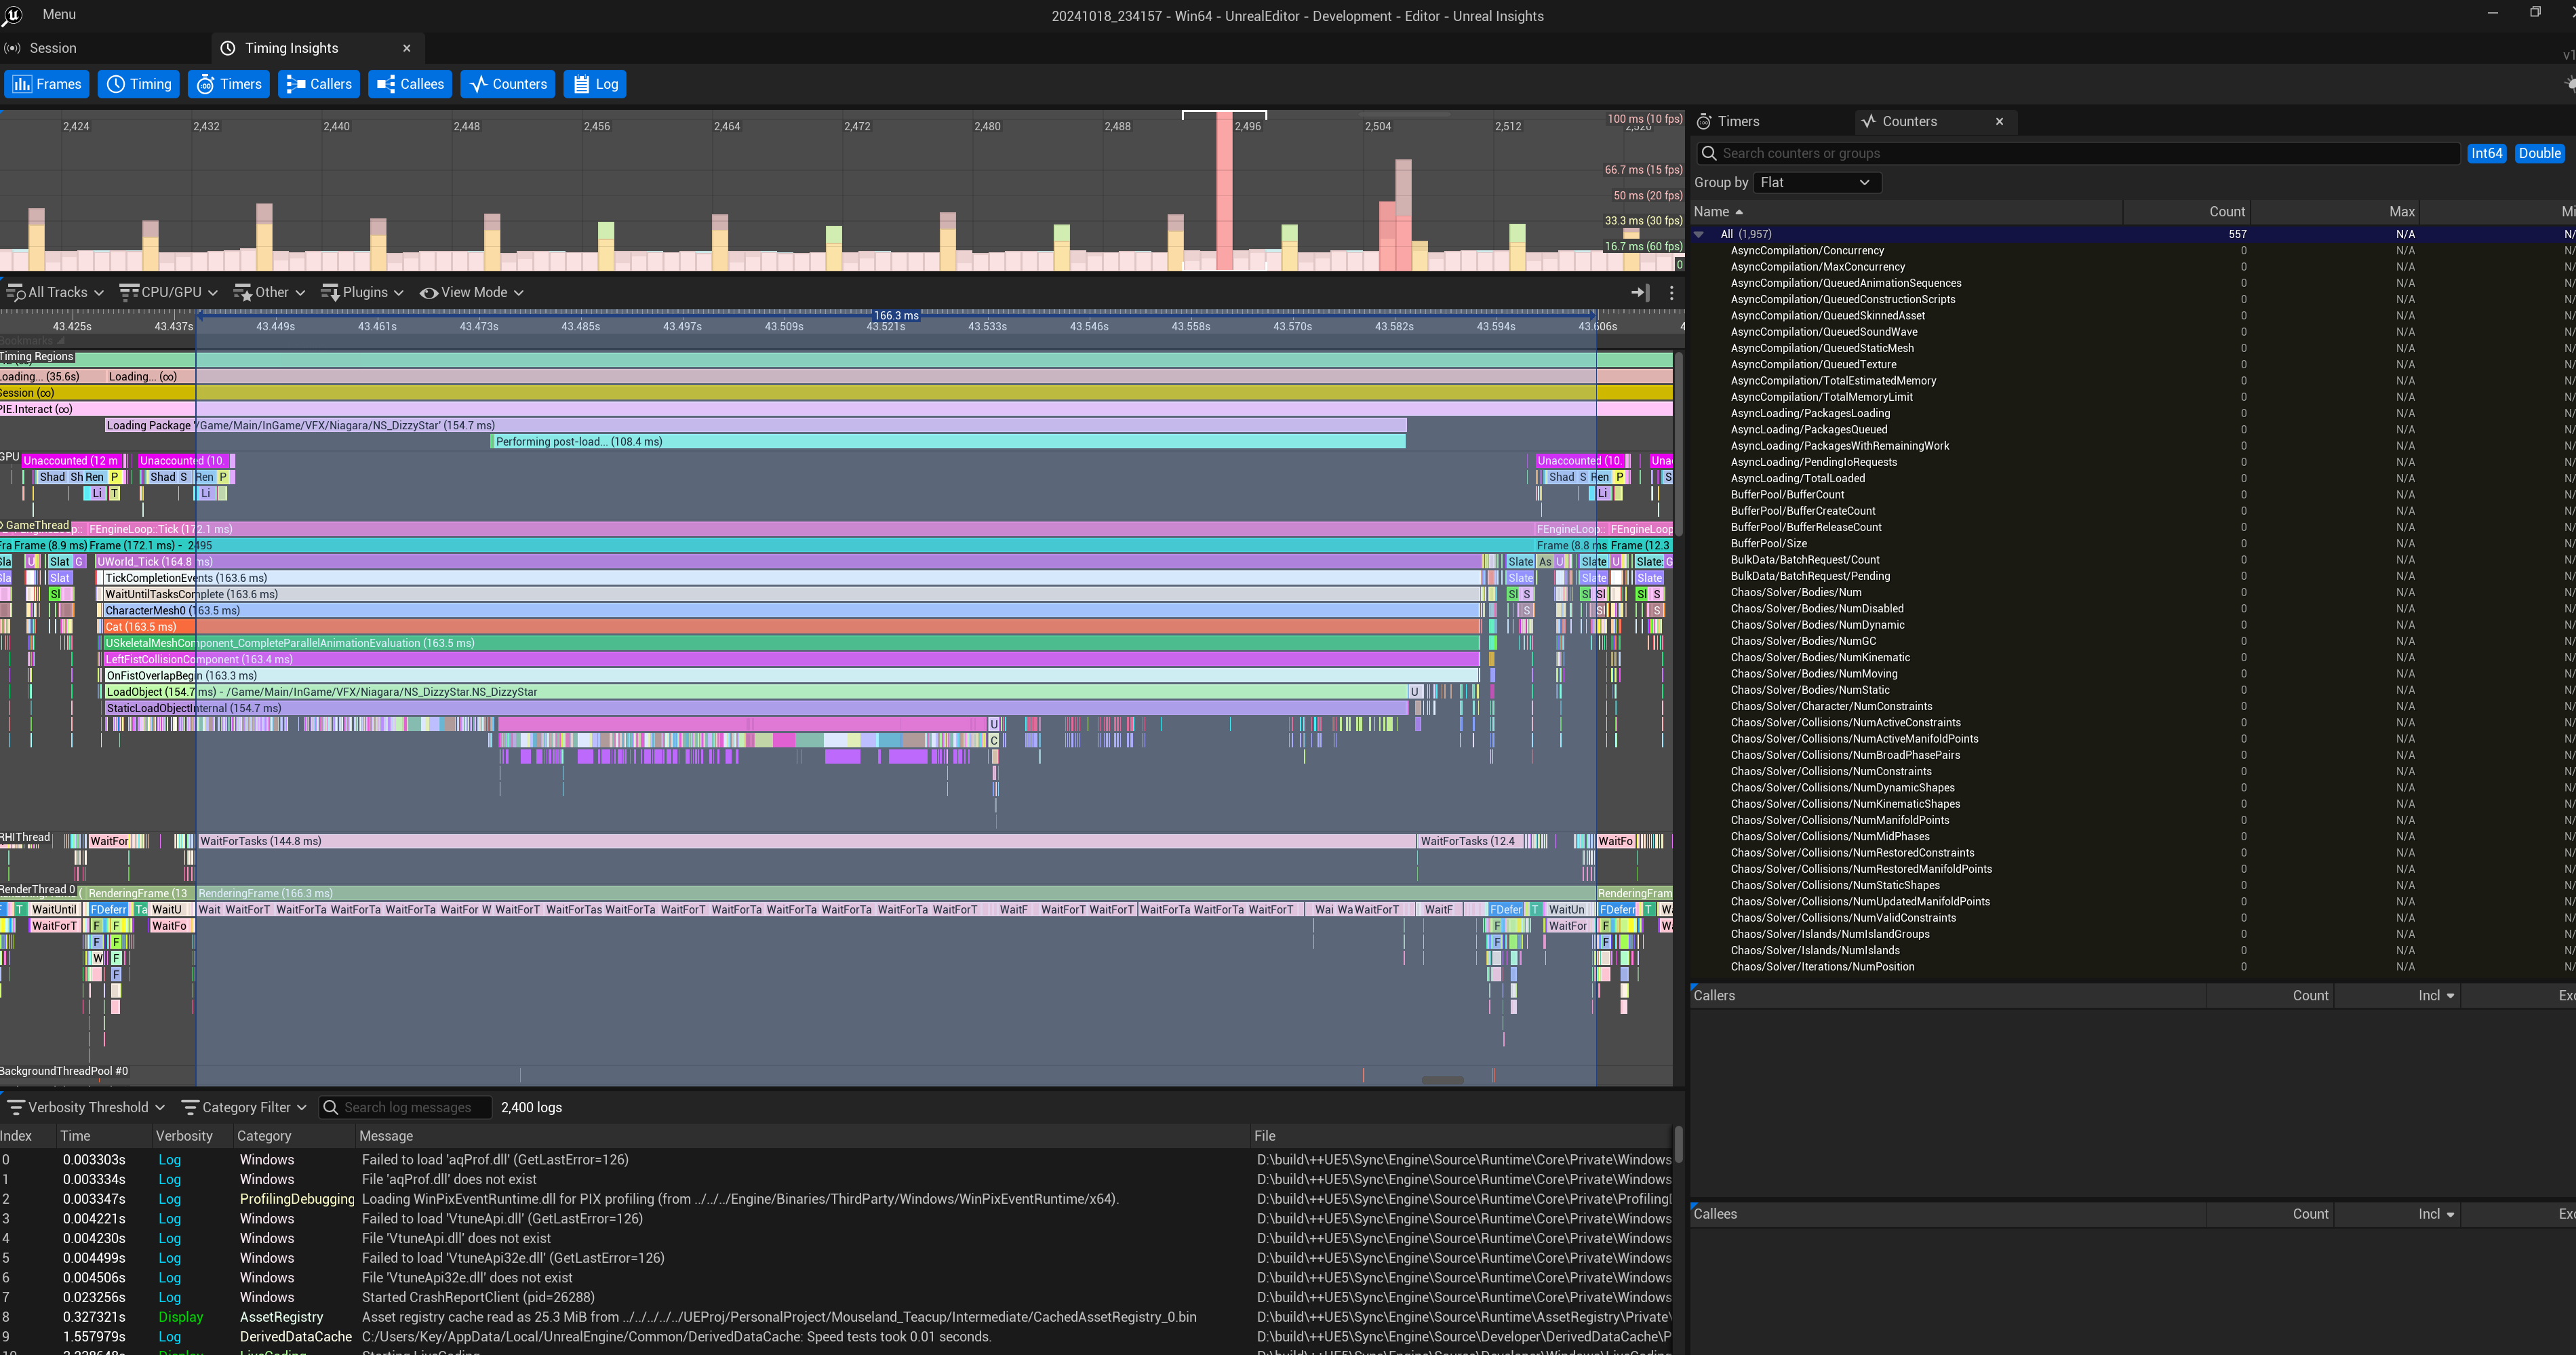Toggle the Counters panel button

click(508, 84)
